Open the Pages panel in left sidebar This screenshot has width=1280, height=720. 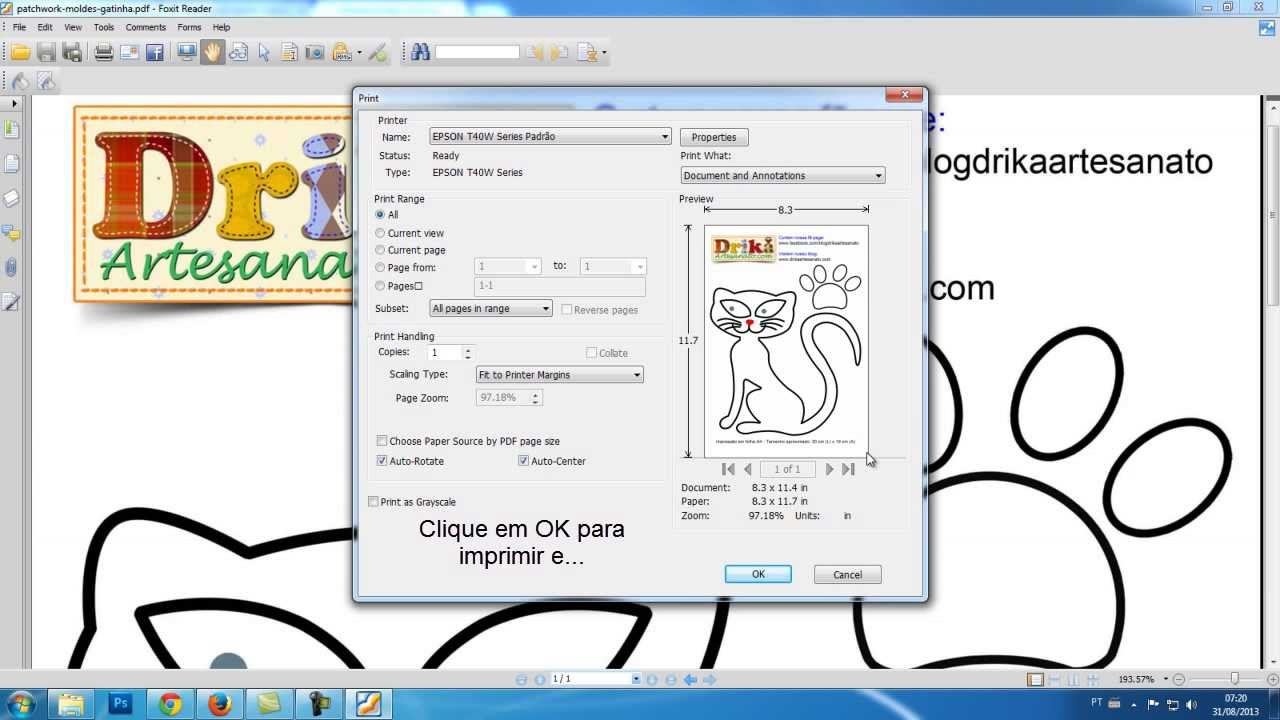click(12, 164)
